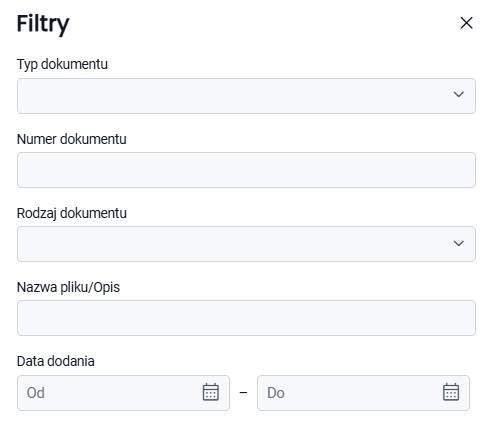This screenshot has width=494, height=448.
Task: Focus the Nazwa pliku/Opis text field
Action: tap(246, 318)
